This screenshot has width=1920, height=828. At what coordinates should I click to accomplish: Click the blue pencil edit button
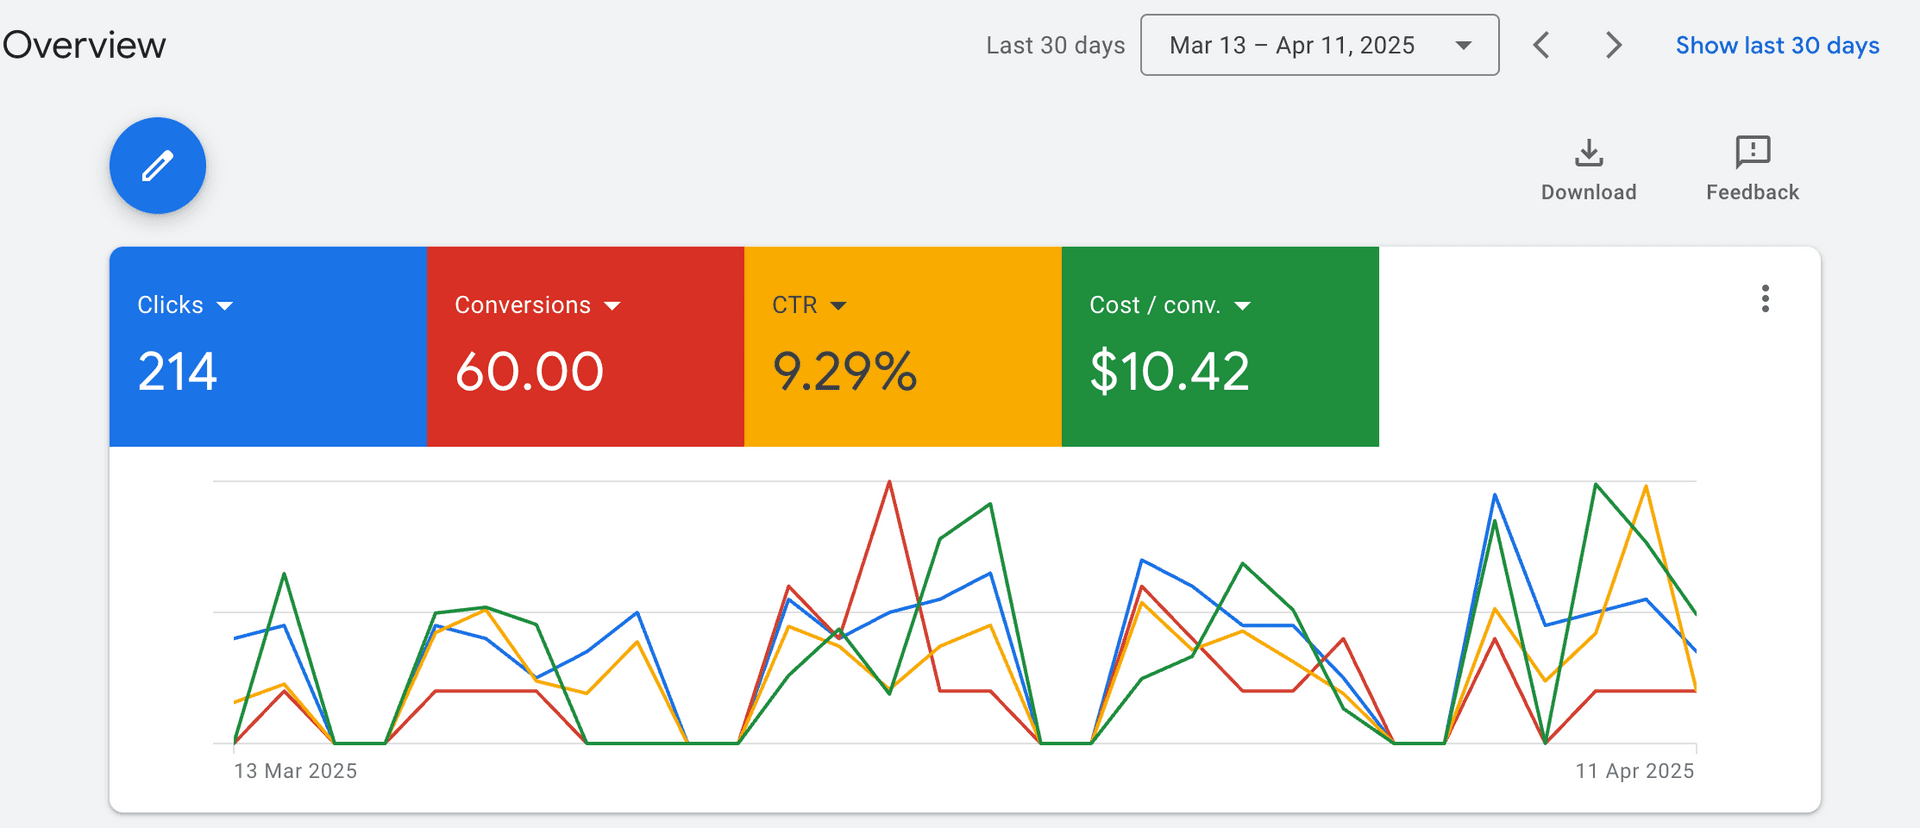(x=158, y=166)
